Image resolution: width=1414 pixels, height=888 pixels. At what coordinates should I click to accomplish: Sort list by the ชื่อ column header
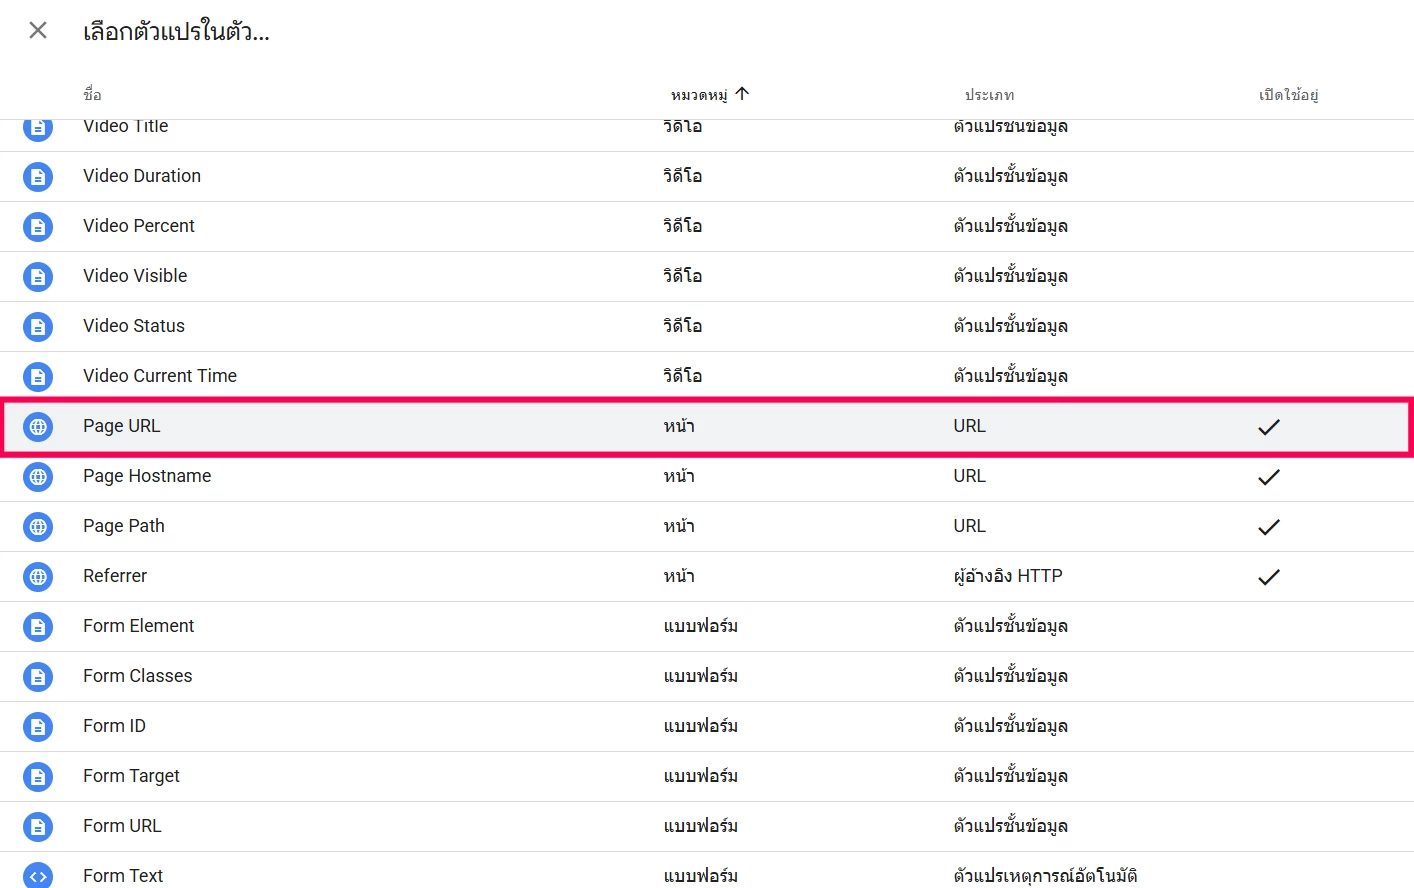click(92, 95)
